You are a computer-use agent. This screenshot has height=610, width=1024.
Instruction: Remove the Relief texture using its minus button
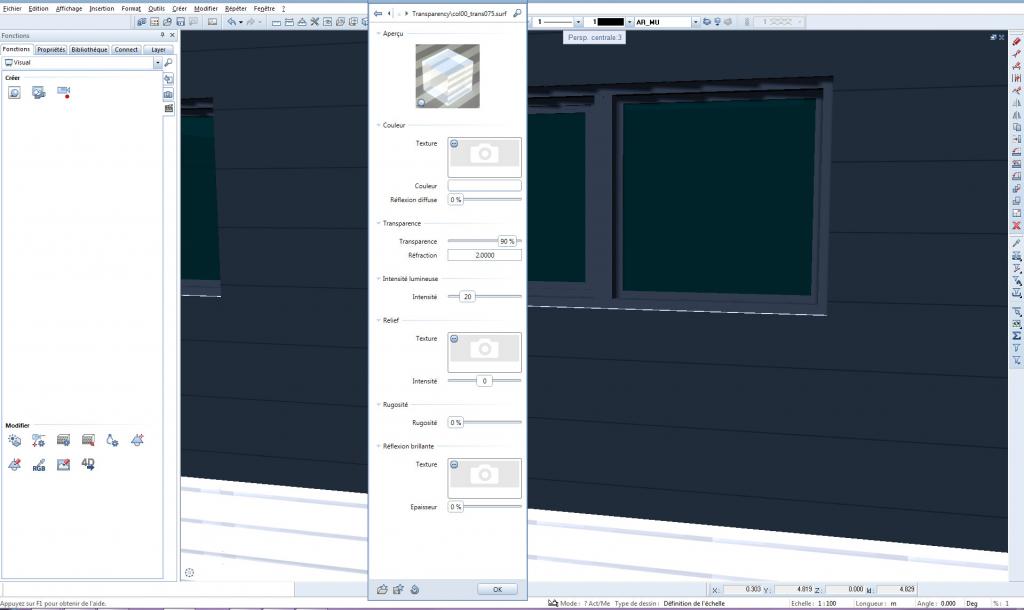(x=455, y=339)
